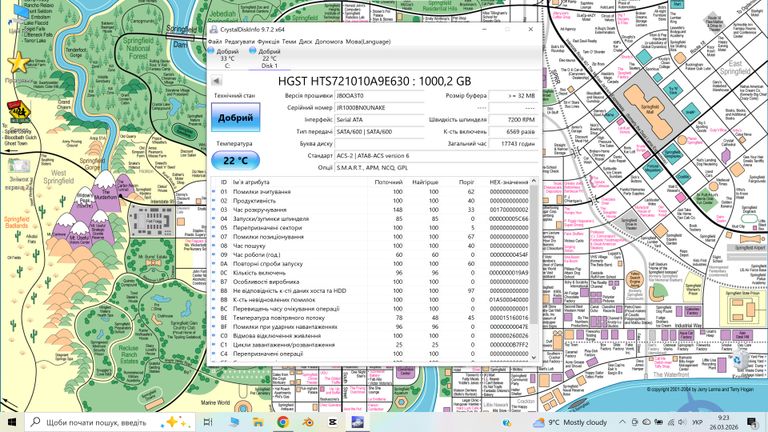Open the Функція menu
Screen dimensions: 768x432
268,41
